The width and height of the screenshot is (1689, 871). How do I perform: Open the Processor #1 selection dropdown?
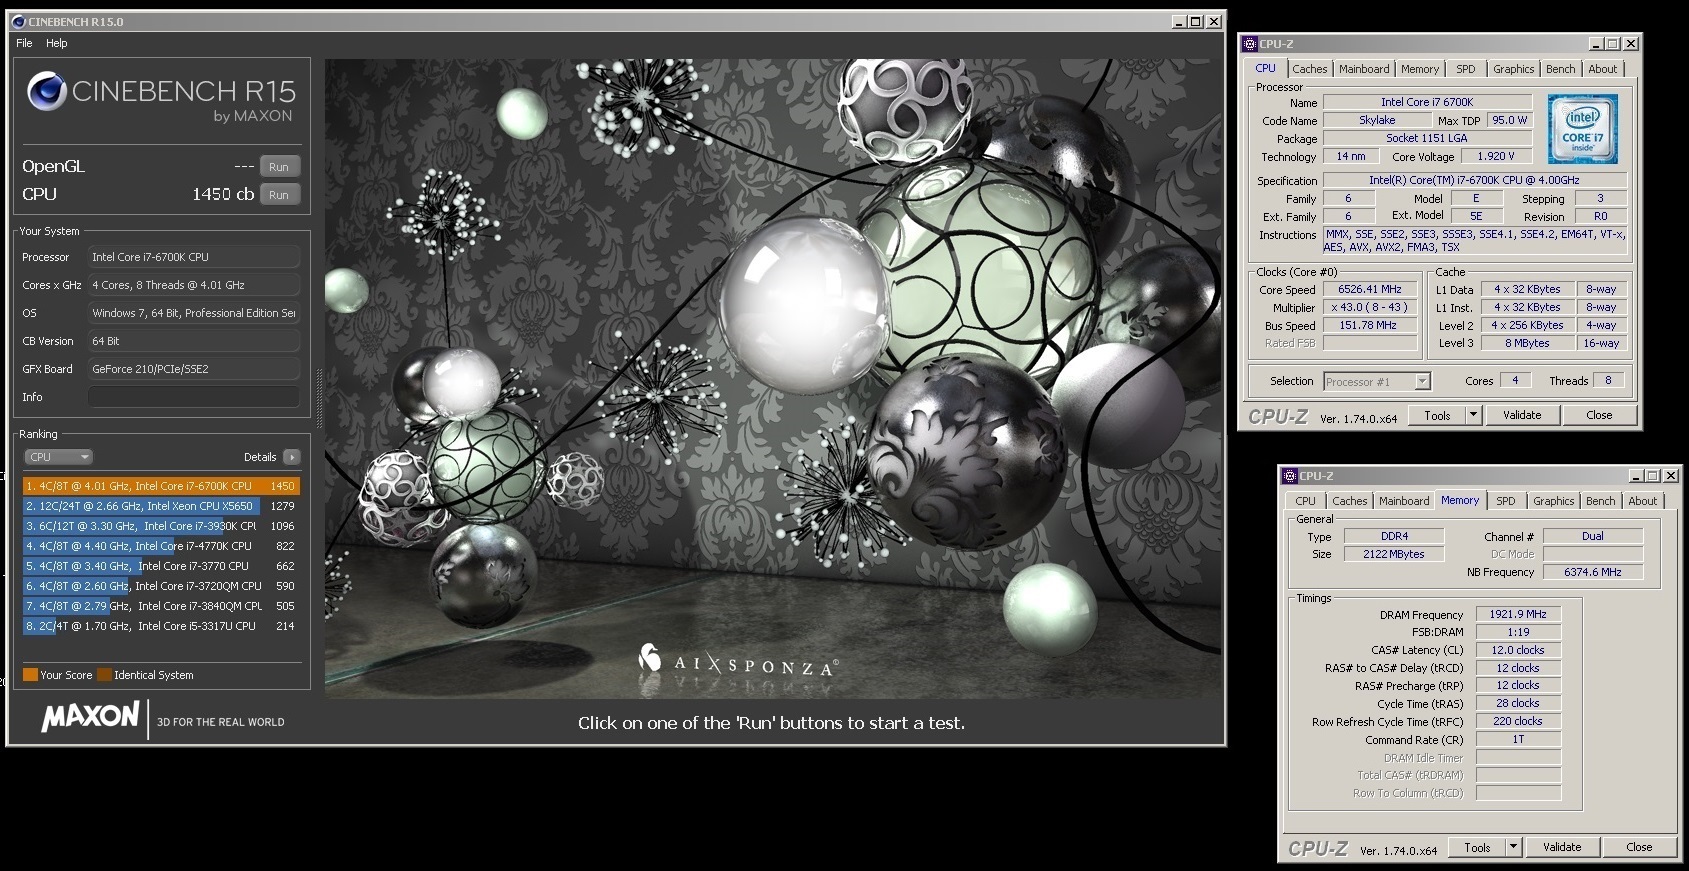coord(1377,381)
